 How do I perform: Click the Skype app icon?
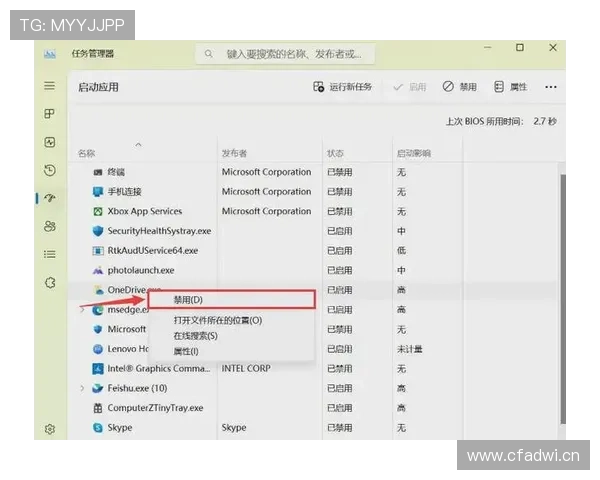click(98, 428)
